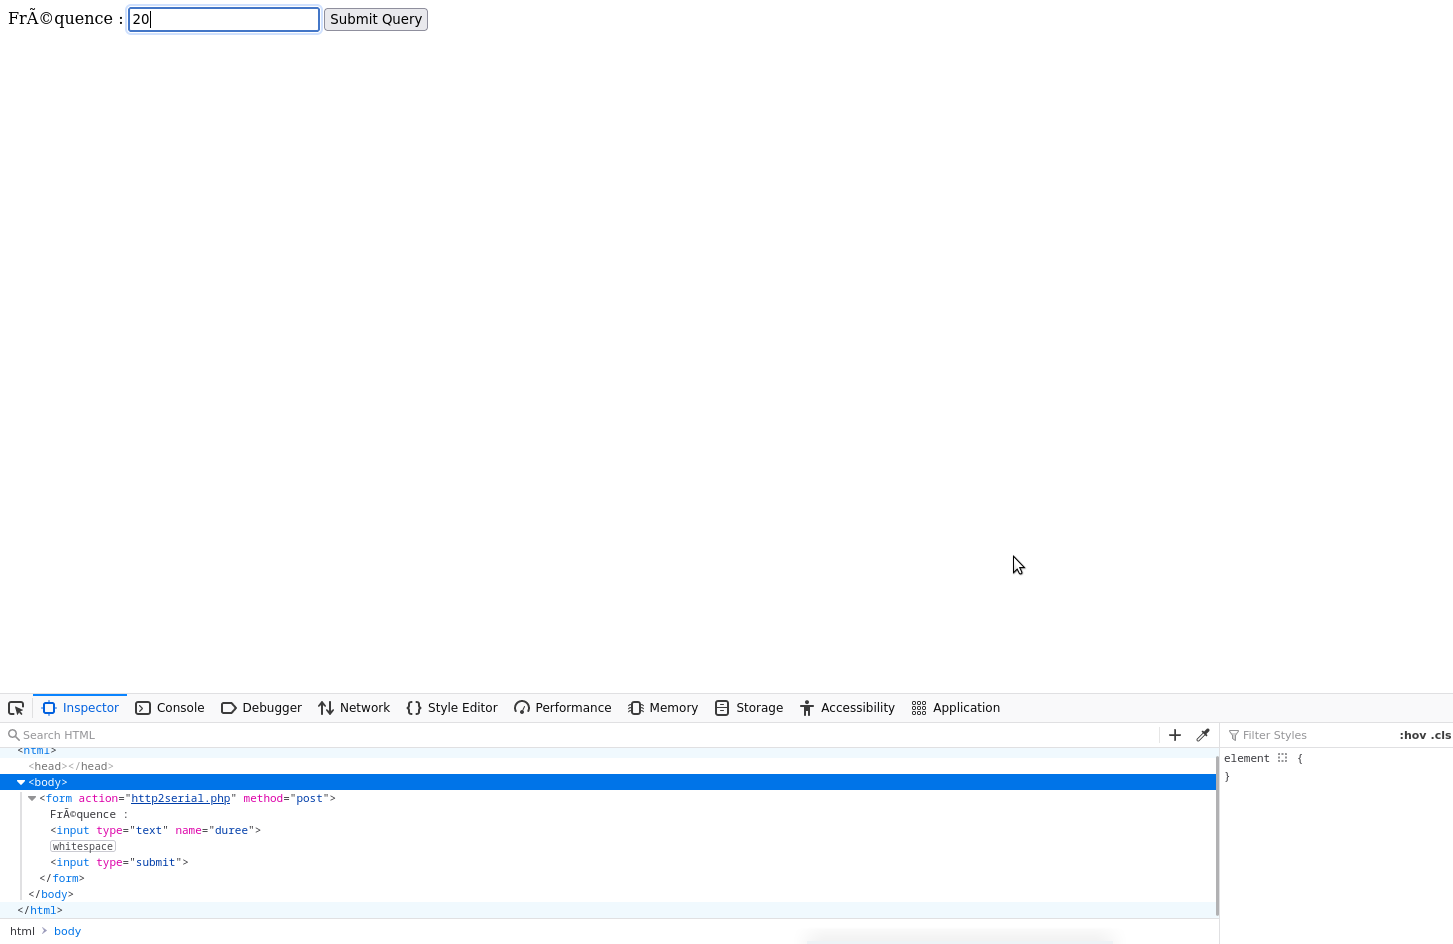Toggle the .cls classes panel

[1440, 735]
